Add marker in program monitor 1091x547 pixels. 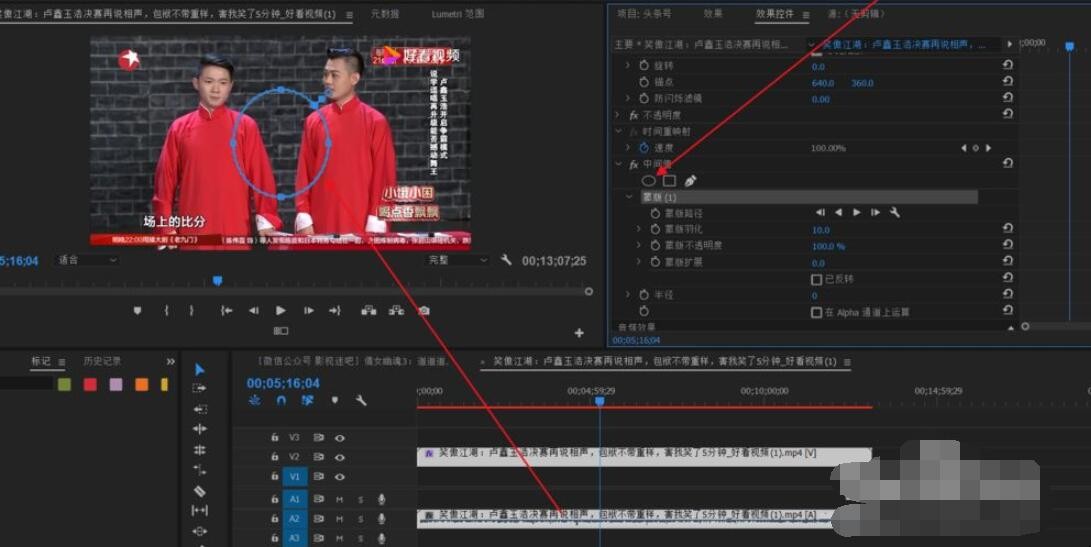pos(137,310)
